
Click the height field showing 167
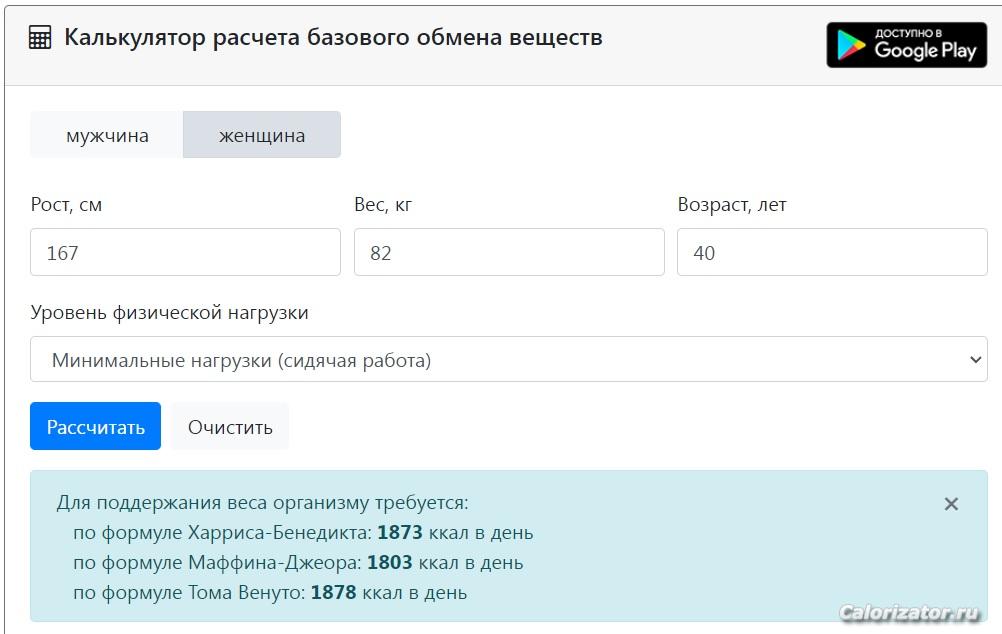point(185,253)
